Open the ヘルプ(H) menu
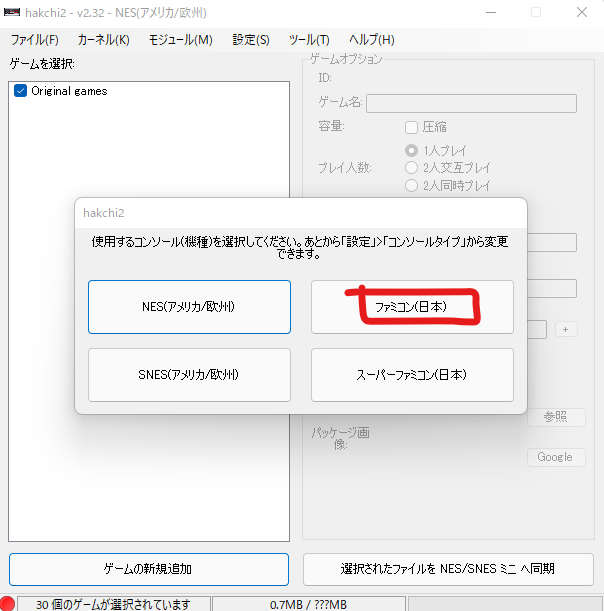The width and height of the screenshot is (604, 611). tap(371, 40)
